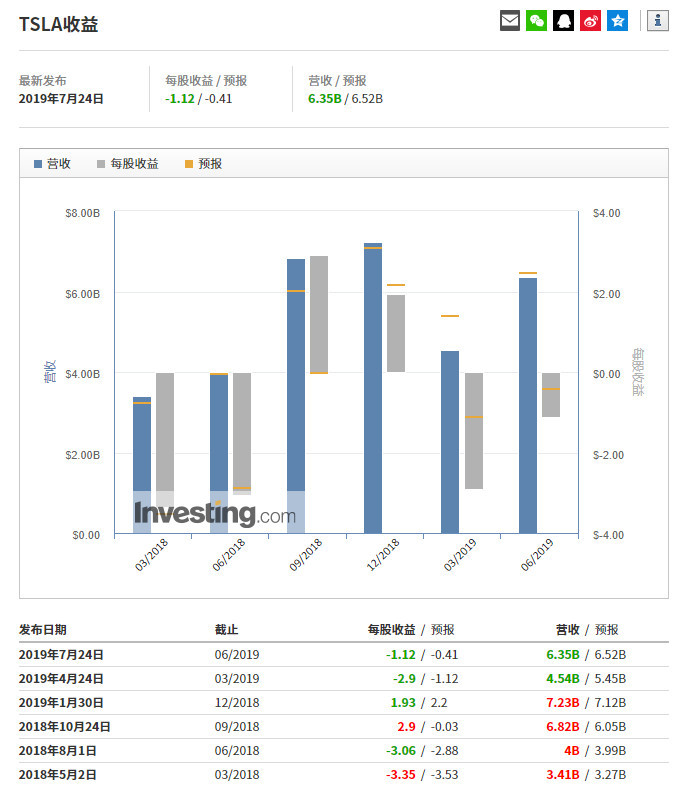
Task: Toggle the 每股收益 EPS legend series
Action: tap(127, 163)
